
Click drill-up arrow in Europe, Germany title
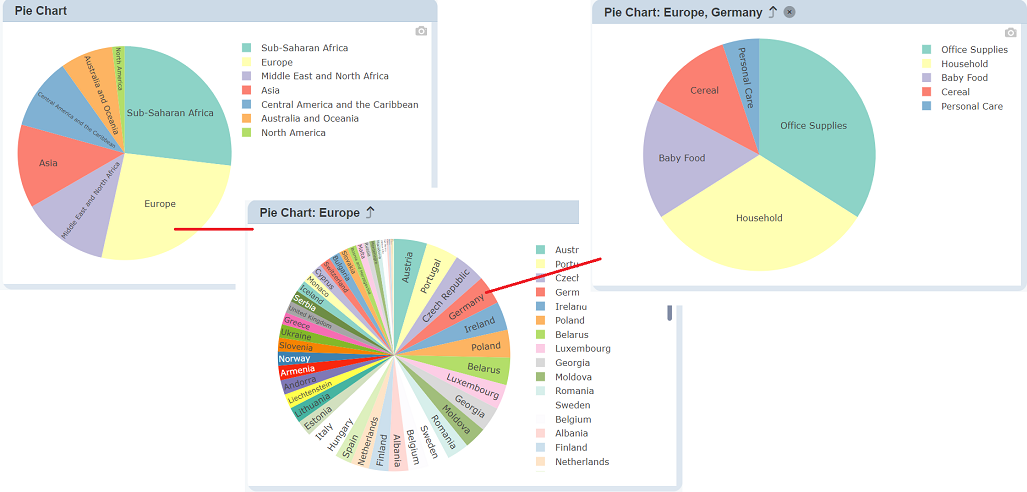point(772,12)
